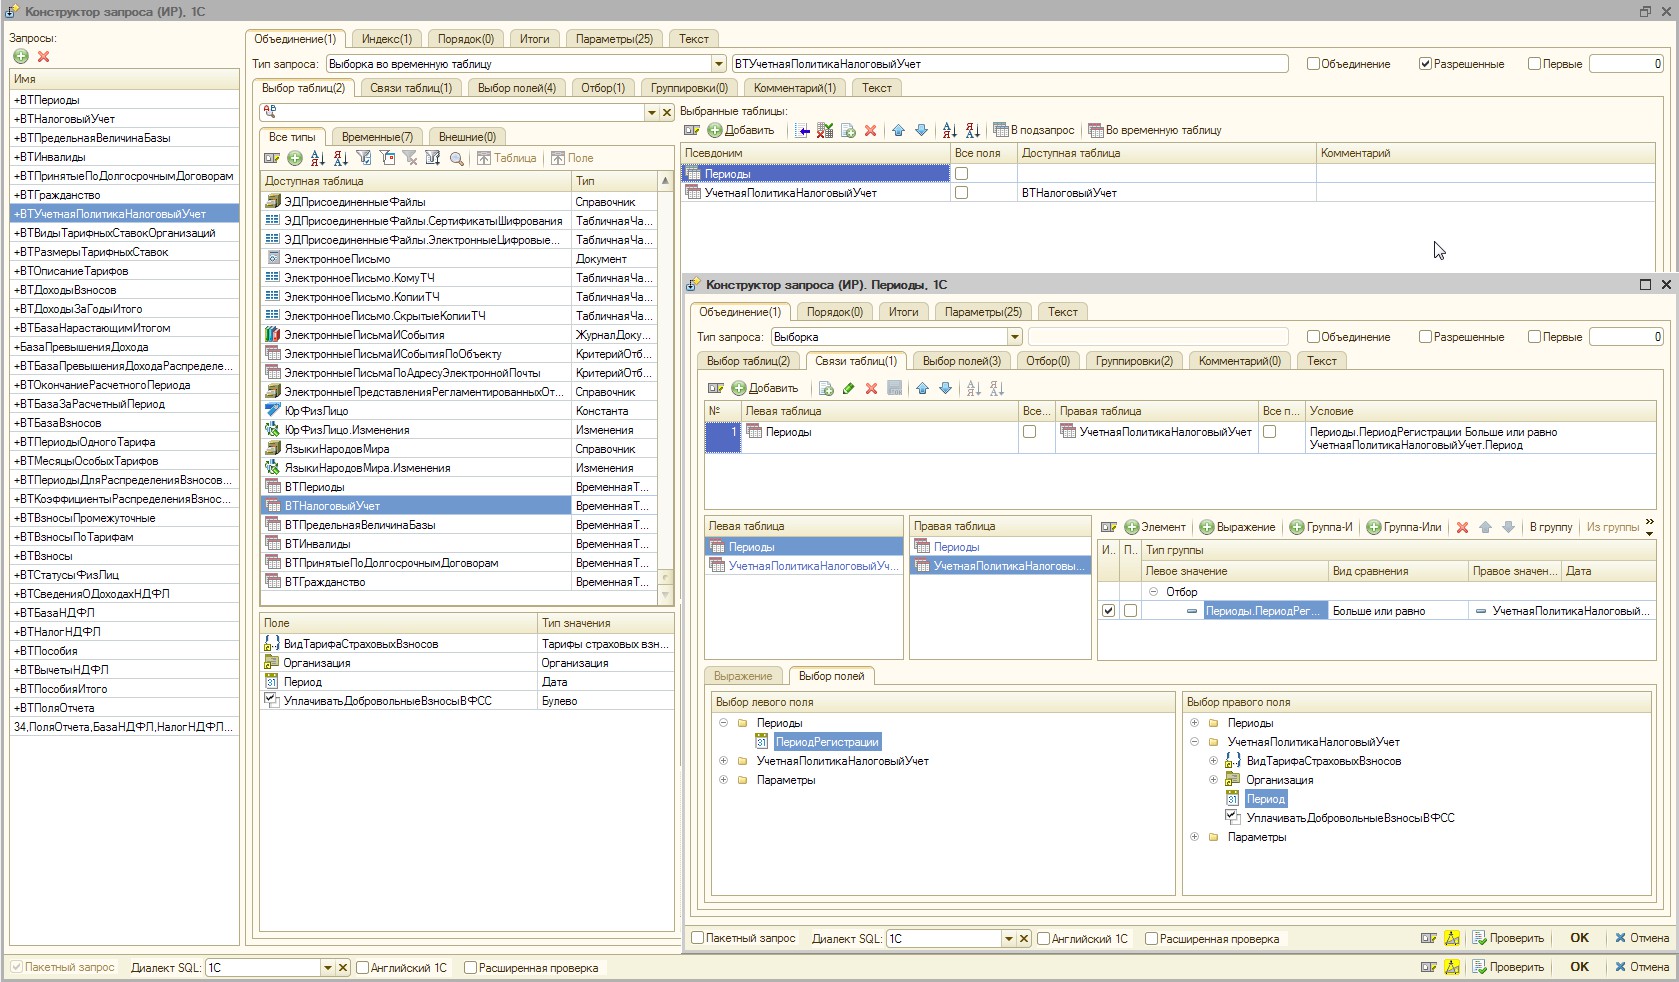Add a new query with green plus icon
The image size is (1679, 982).
[x=21, y=57]
